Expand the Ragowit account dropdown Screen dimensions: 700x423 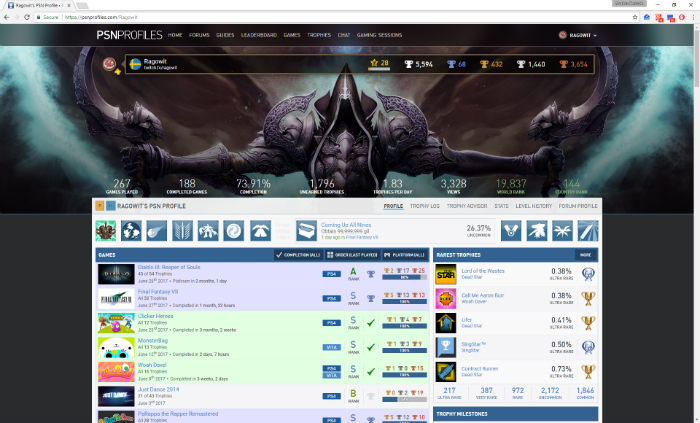click(578, 35)
